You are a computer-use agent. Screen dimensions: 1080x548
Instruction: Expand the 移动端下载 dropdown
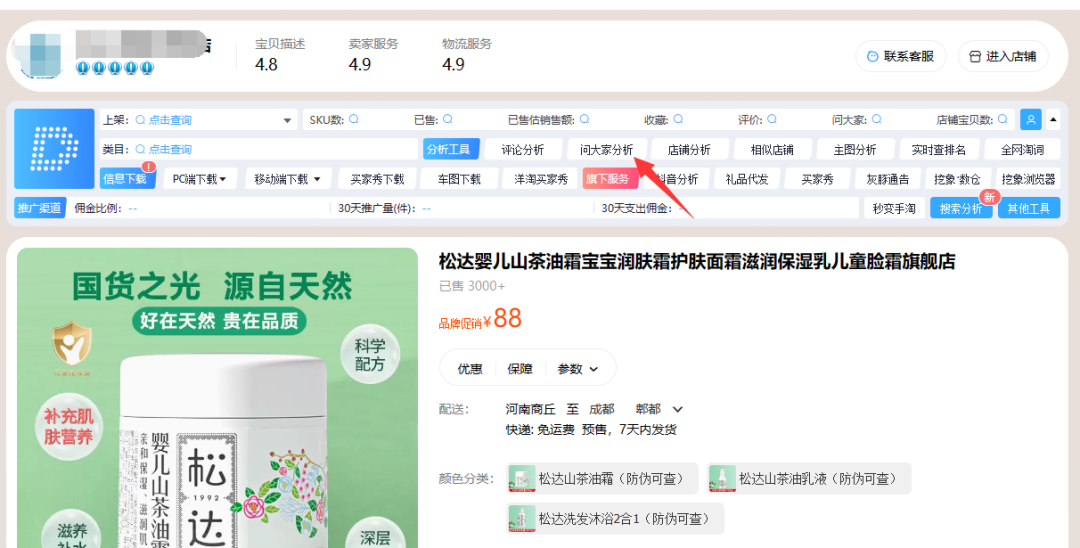[x=288, y=179]
